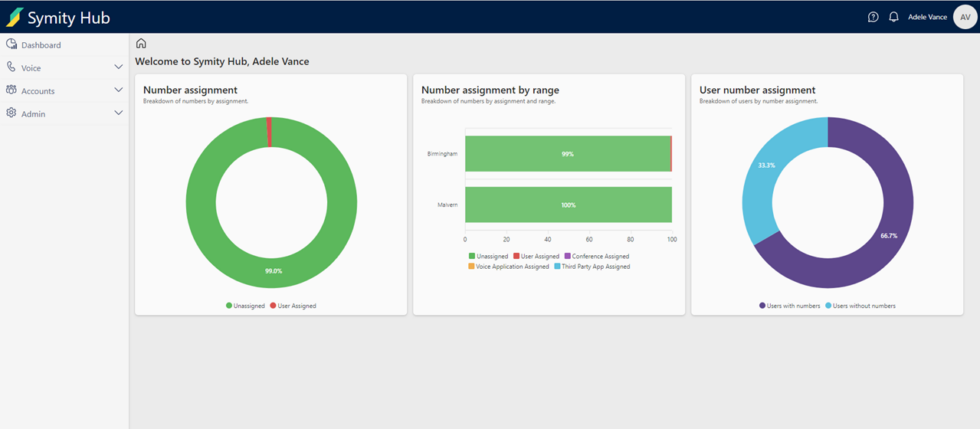Select the Accounts menu item

[x=64, y=91]
